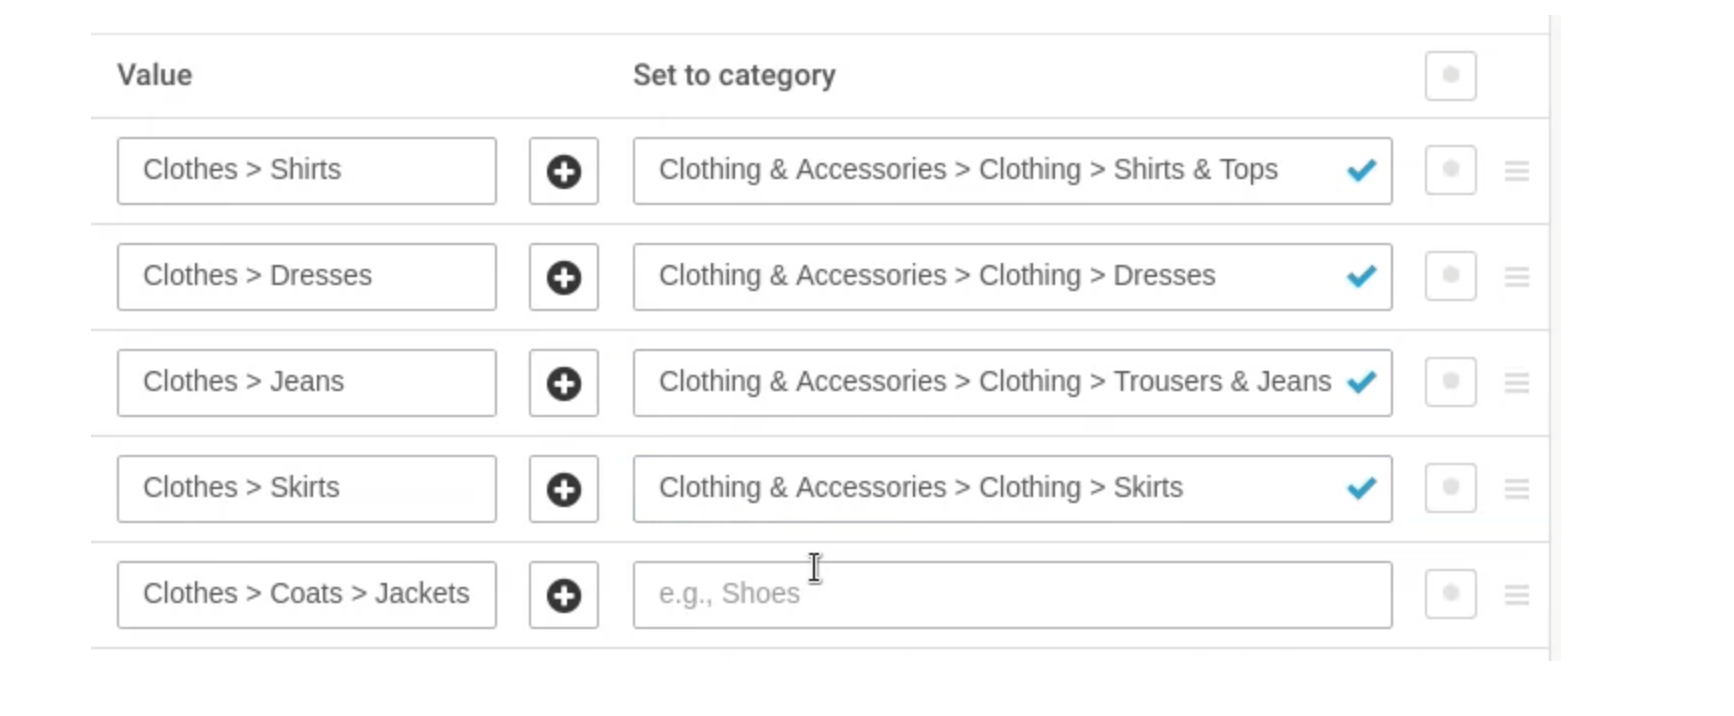
Task: Select the radio button for the Skirts row
Action: (1451, 489)
